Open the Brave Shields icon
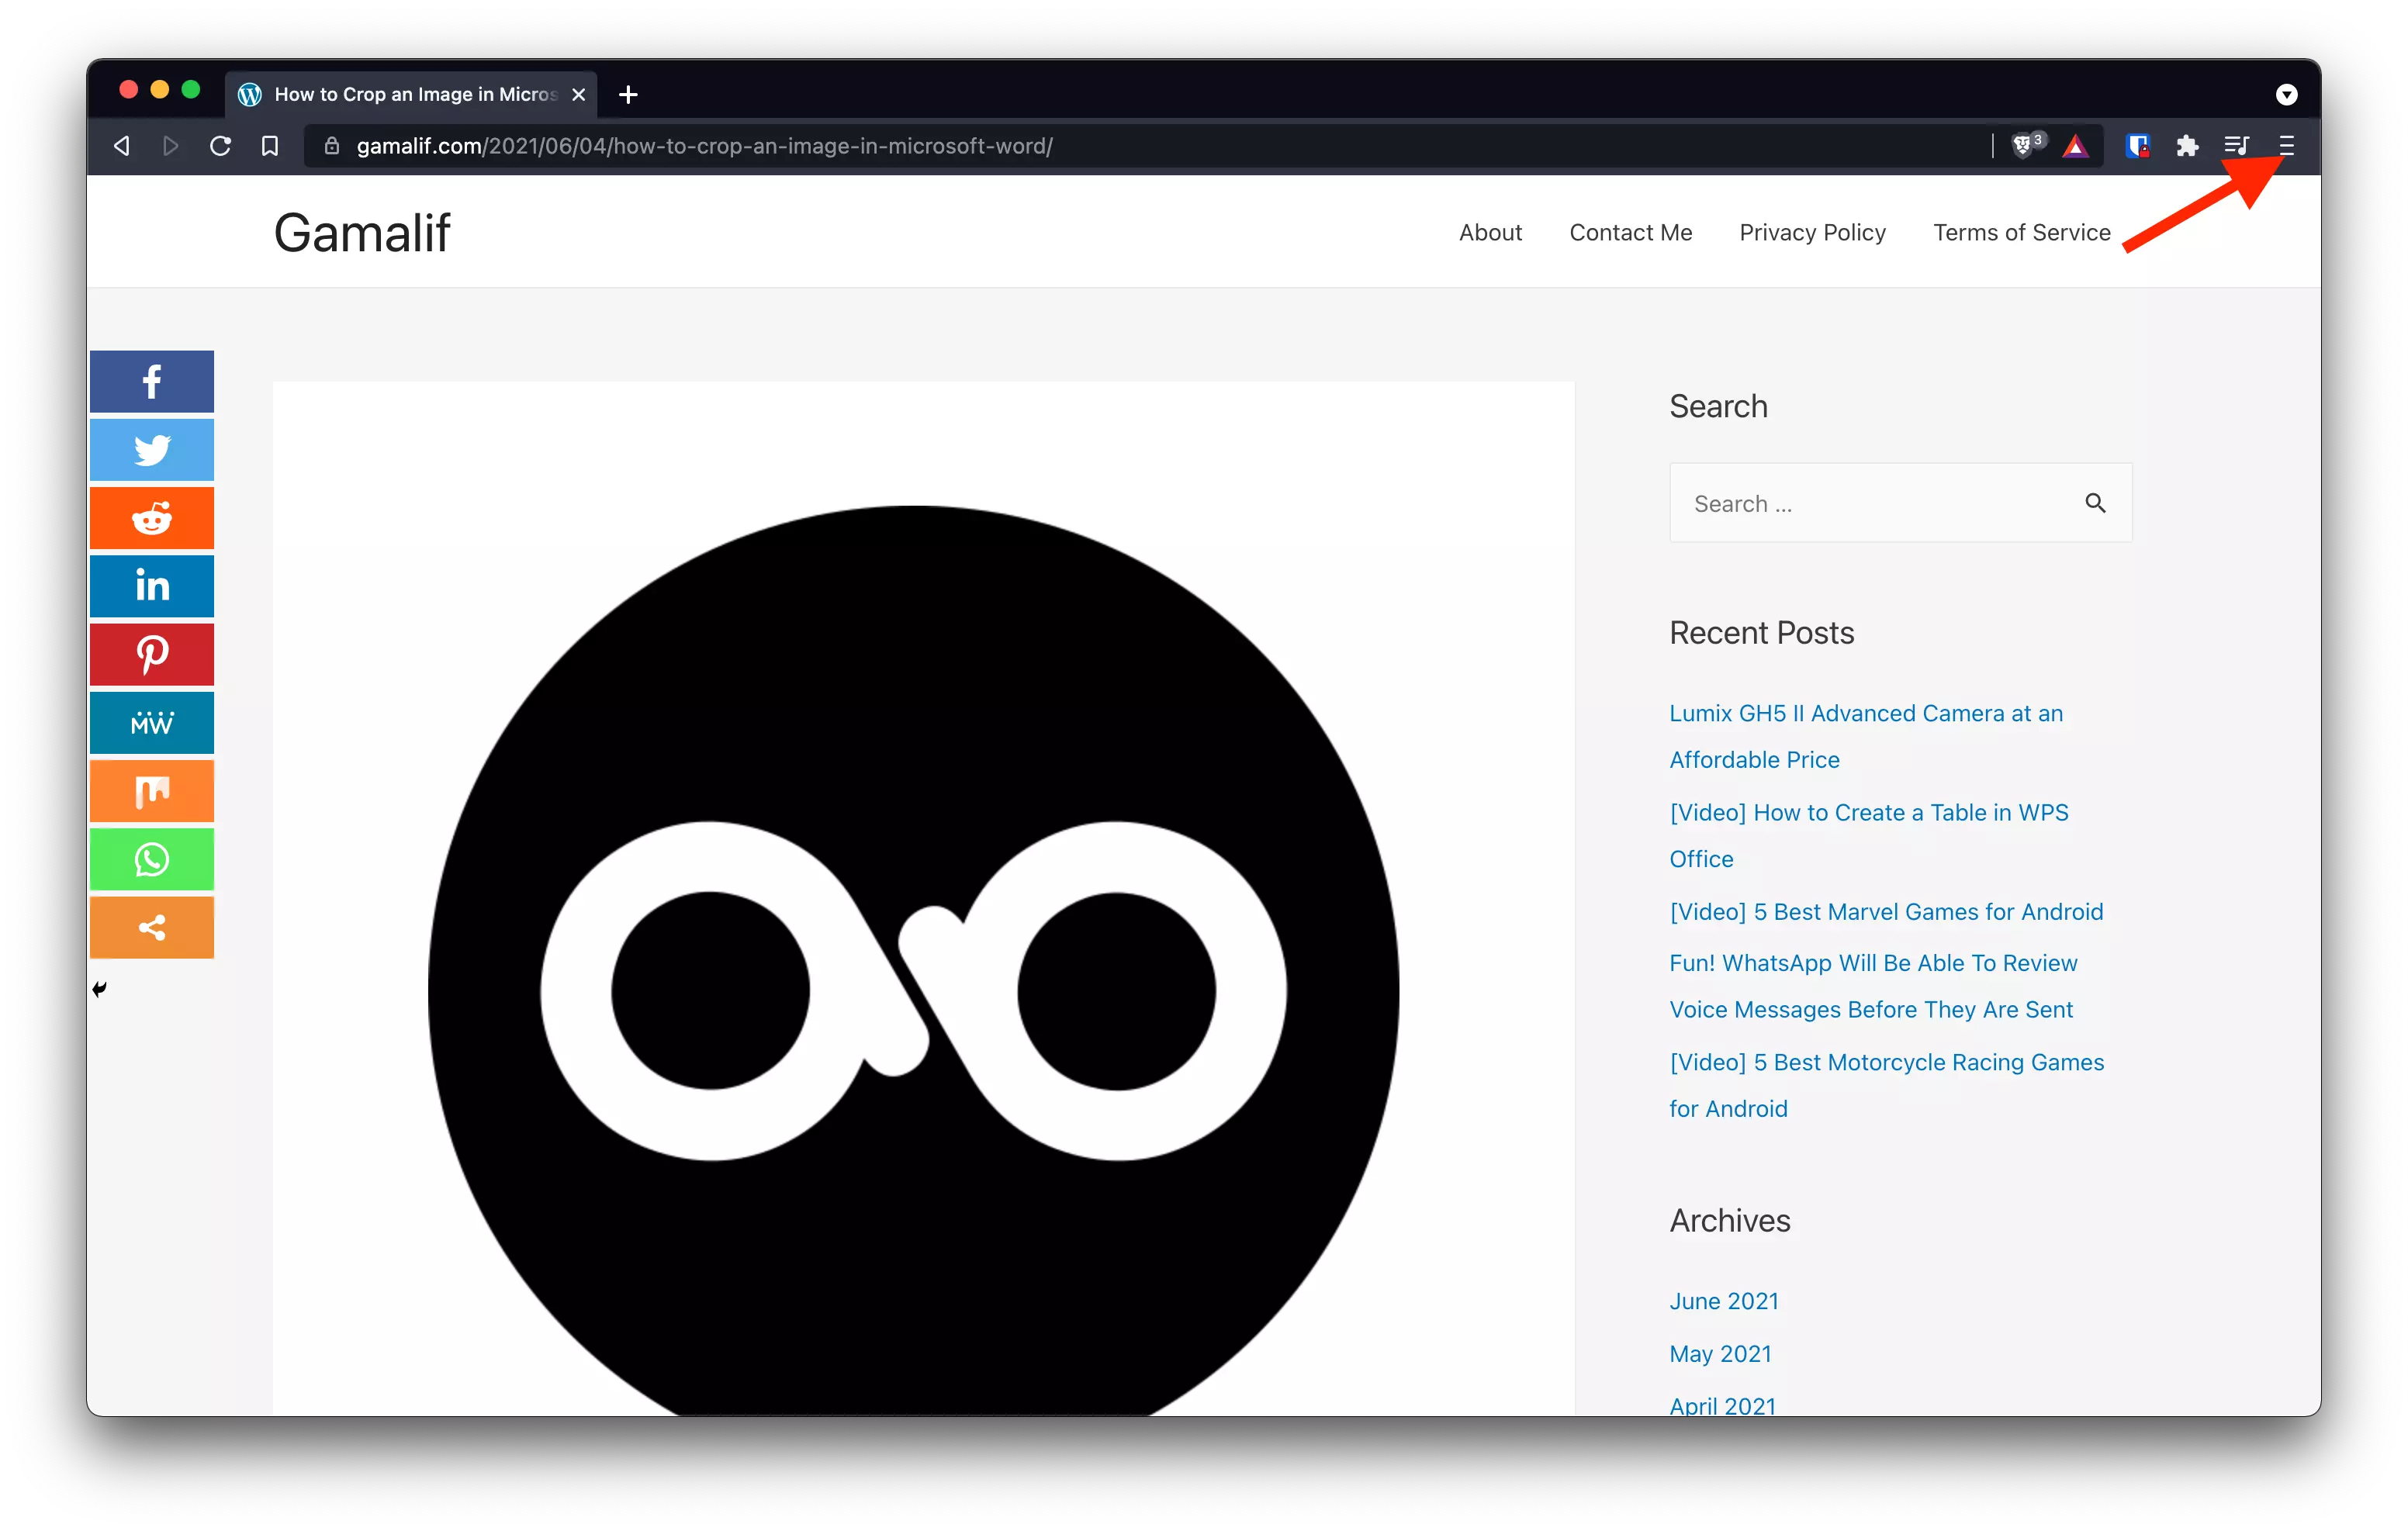The height and width of the screenshot is (1531, 2408). tap(2023, 146)
